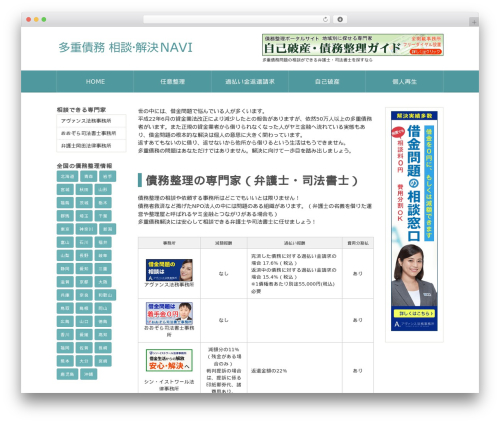Select the 長野 region button
The image size is (500, 423).
point(84,255)
